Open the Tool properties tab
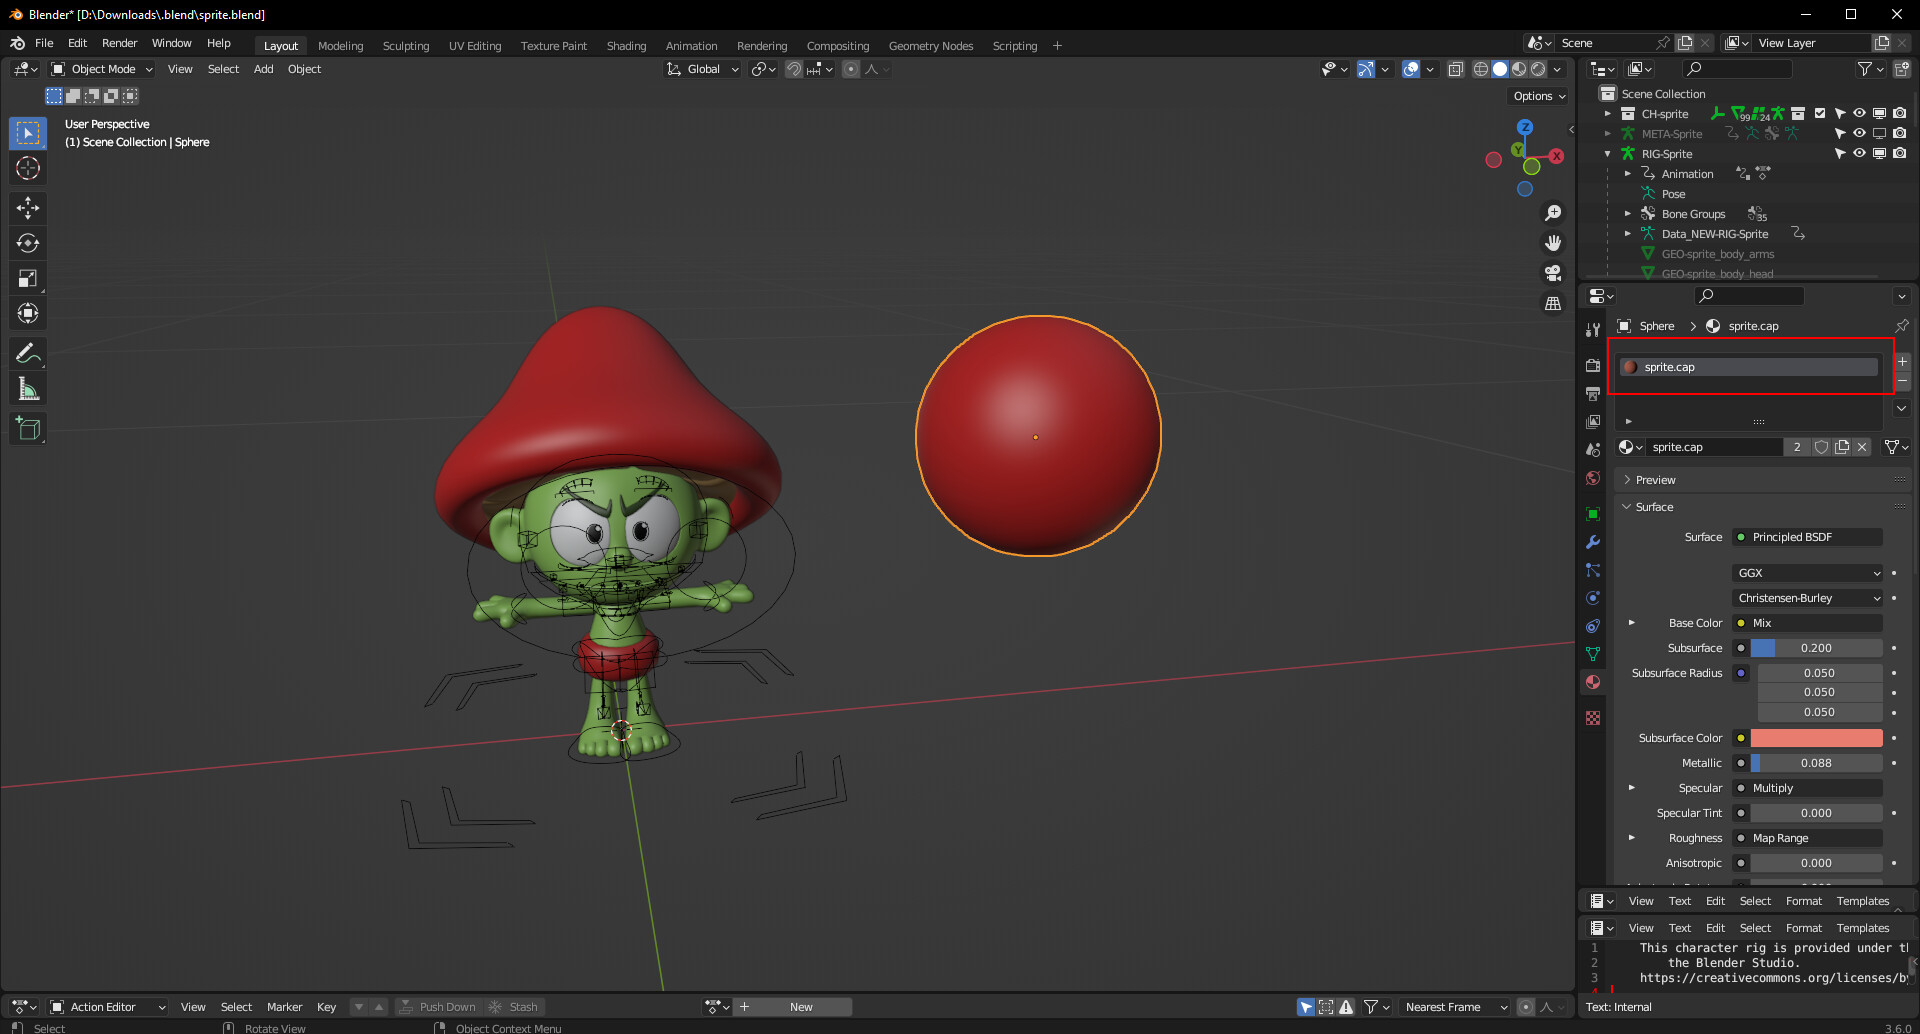The image size is (1920, 1034). point(1593,330)
